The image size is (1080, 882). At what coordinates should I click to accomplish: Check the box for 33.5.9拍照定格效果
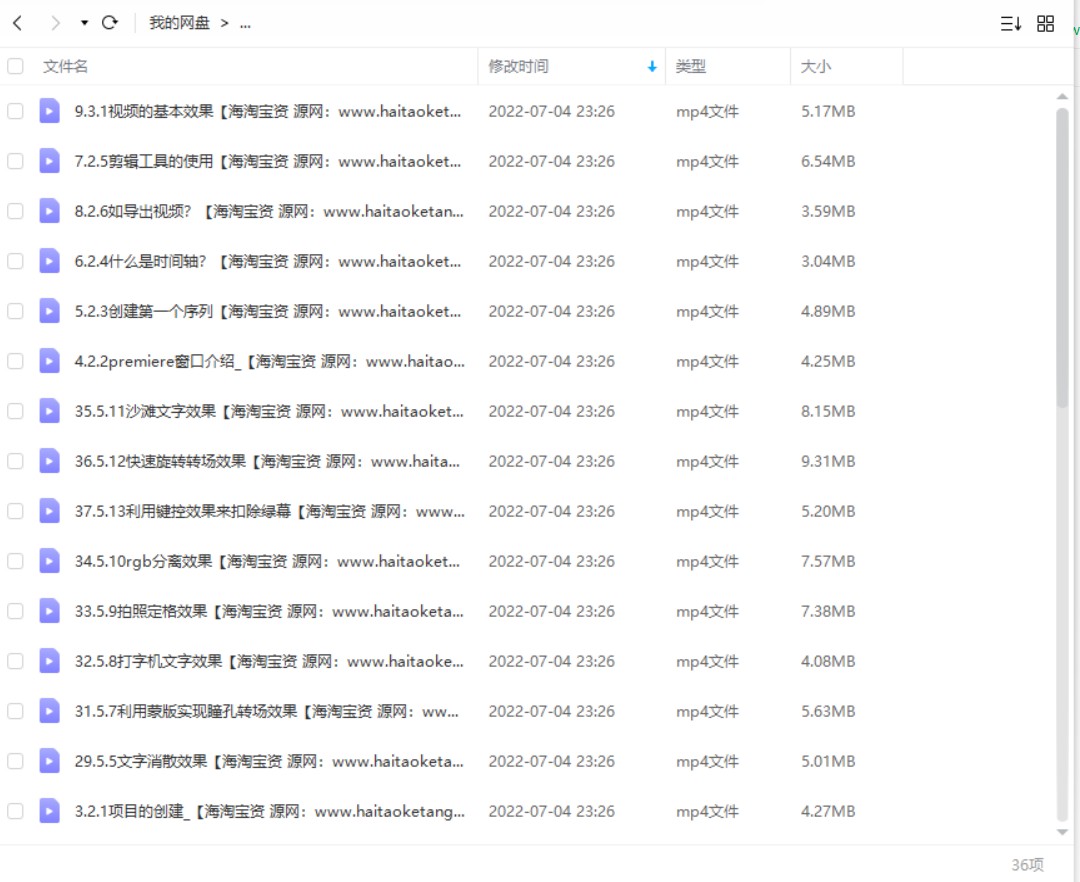tap(15, 611)
